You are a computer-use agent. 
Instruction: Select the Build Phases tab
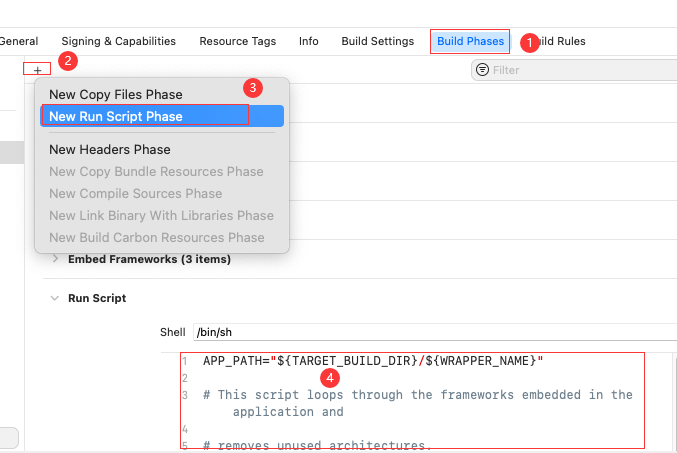coord(472,41)
